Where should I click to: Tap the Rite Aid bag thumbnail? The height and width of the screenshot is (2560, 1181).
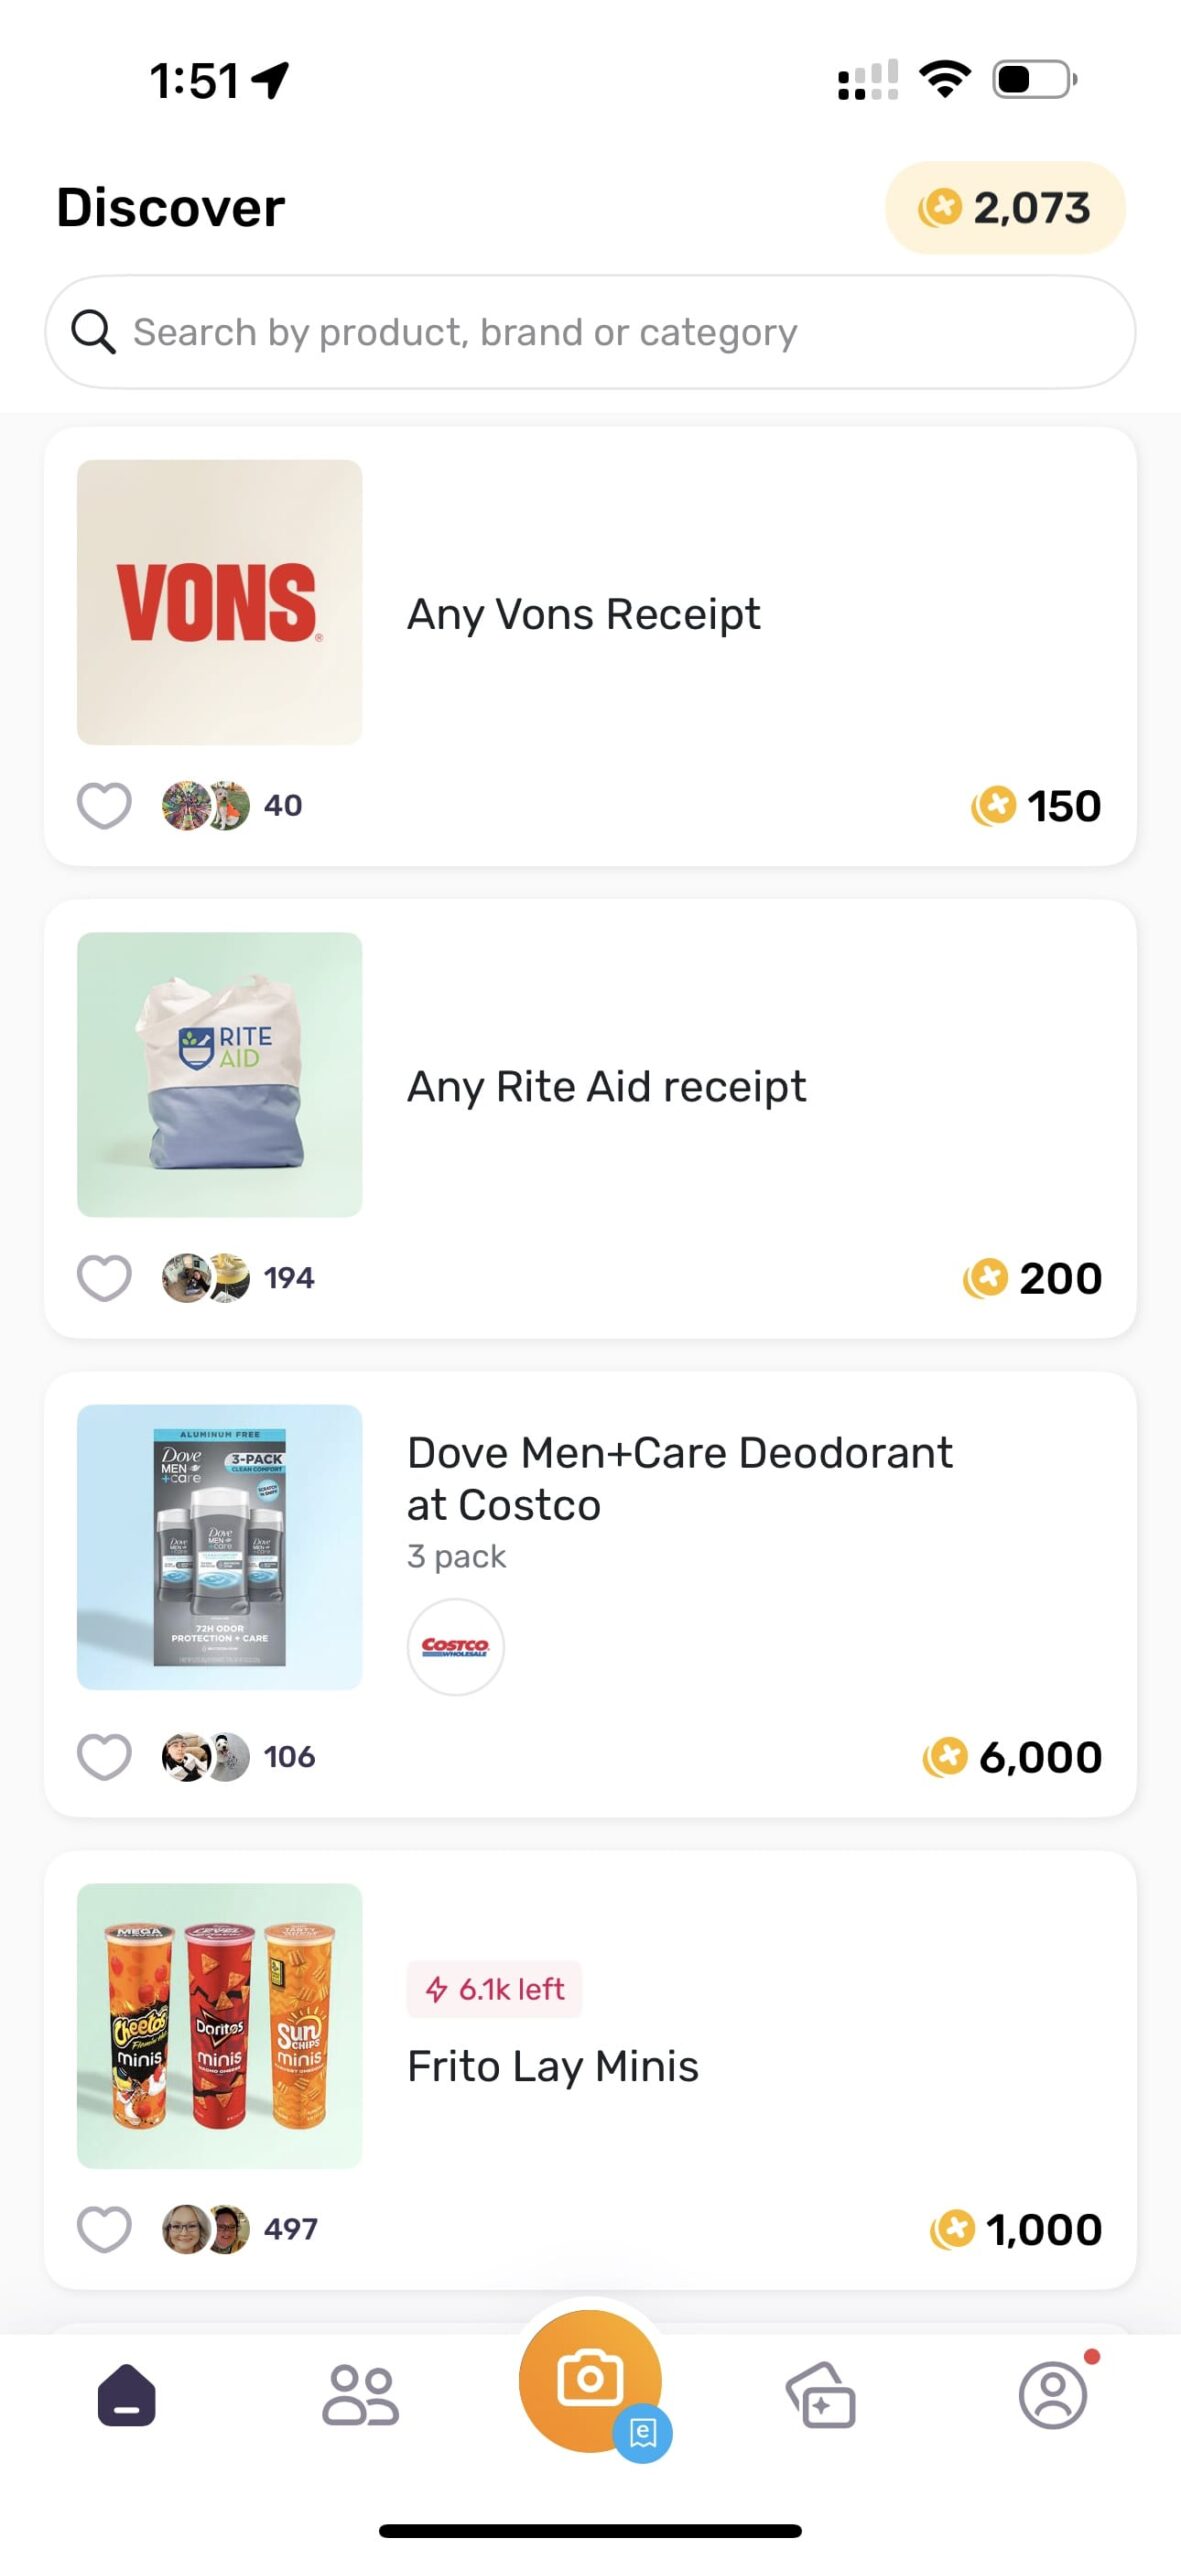[x=219, y=1074]
